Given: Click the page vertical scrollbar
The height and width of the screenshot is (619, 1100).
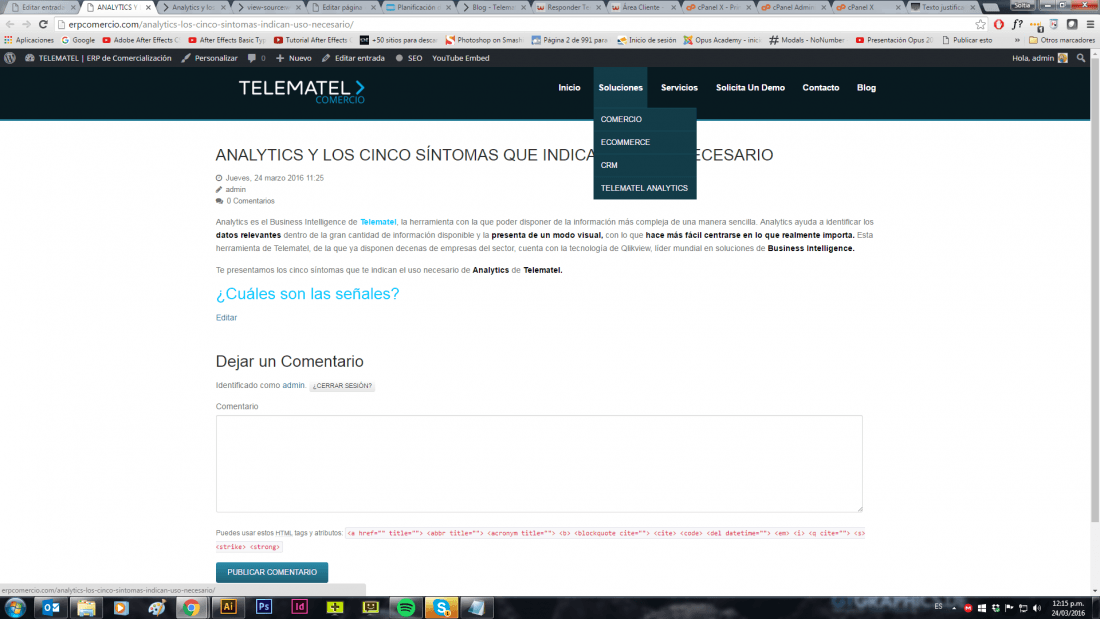Looking at the screenshot, I should (x=1095, y=288).
